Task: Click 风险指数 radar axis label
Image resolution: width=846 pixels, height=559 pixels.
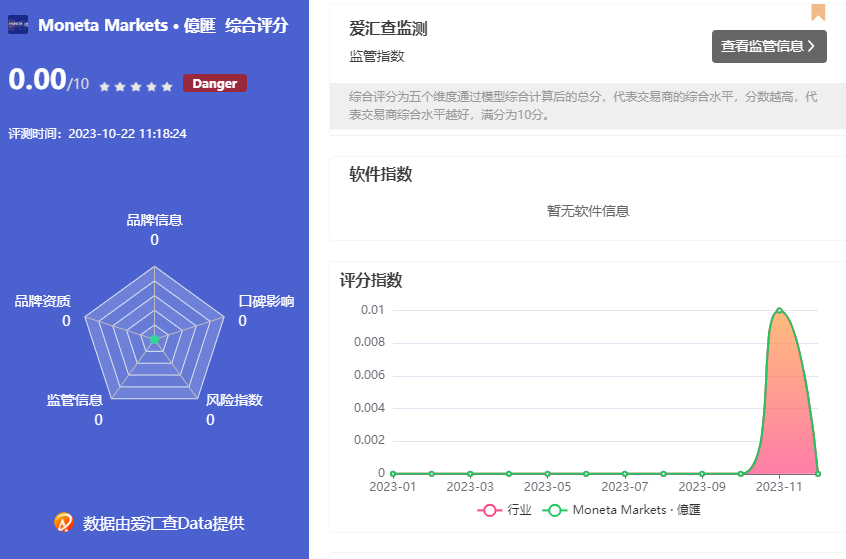Action: coord(234,400)
